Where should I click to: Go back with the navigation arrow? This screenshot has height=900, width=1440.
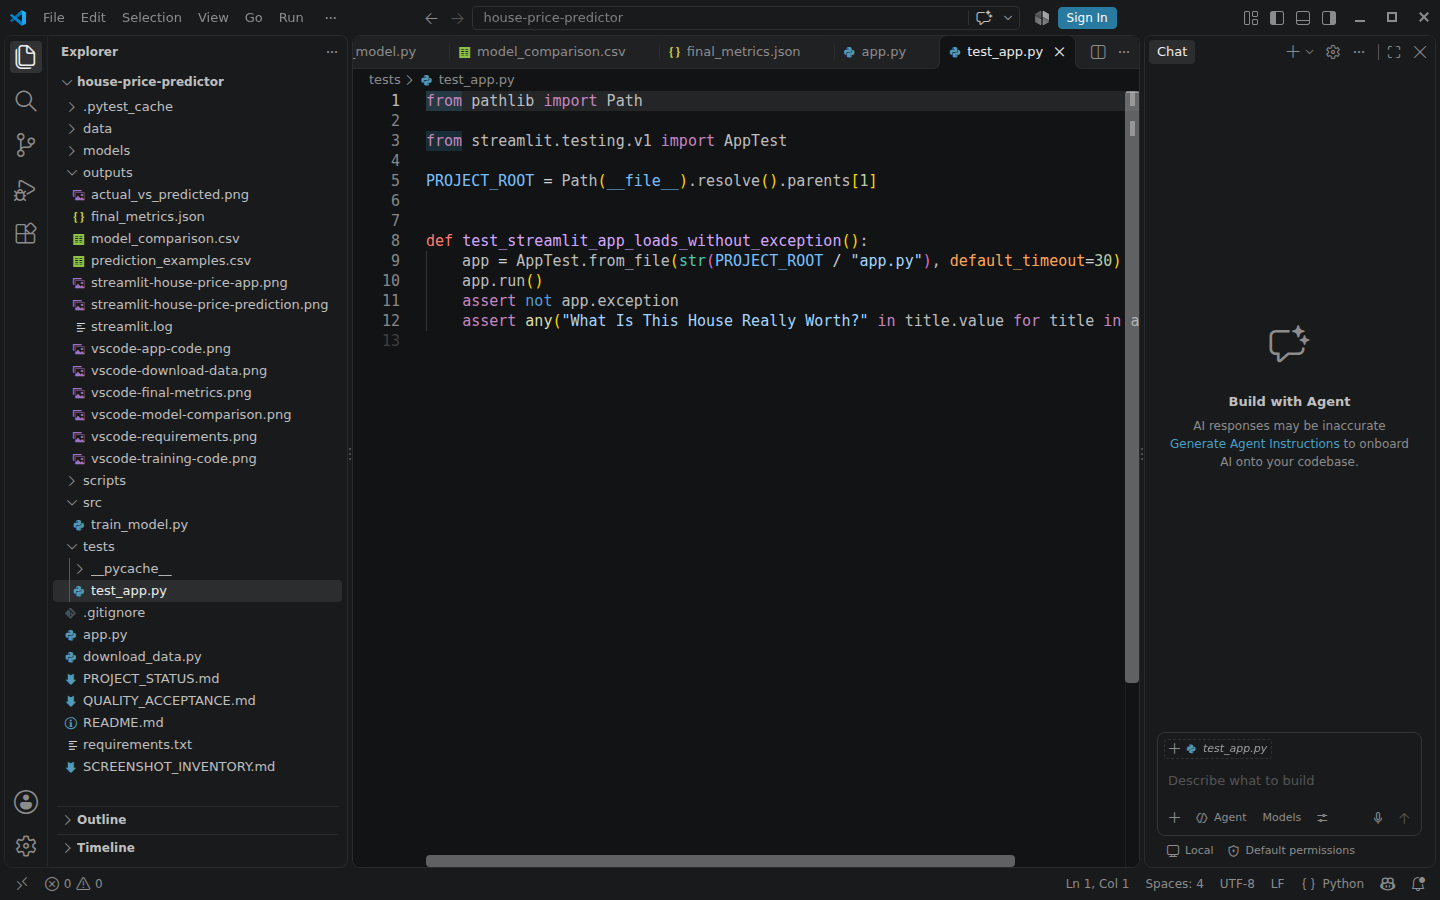[431, 18]
